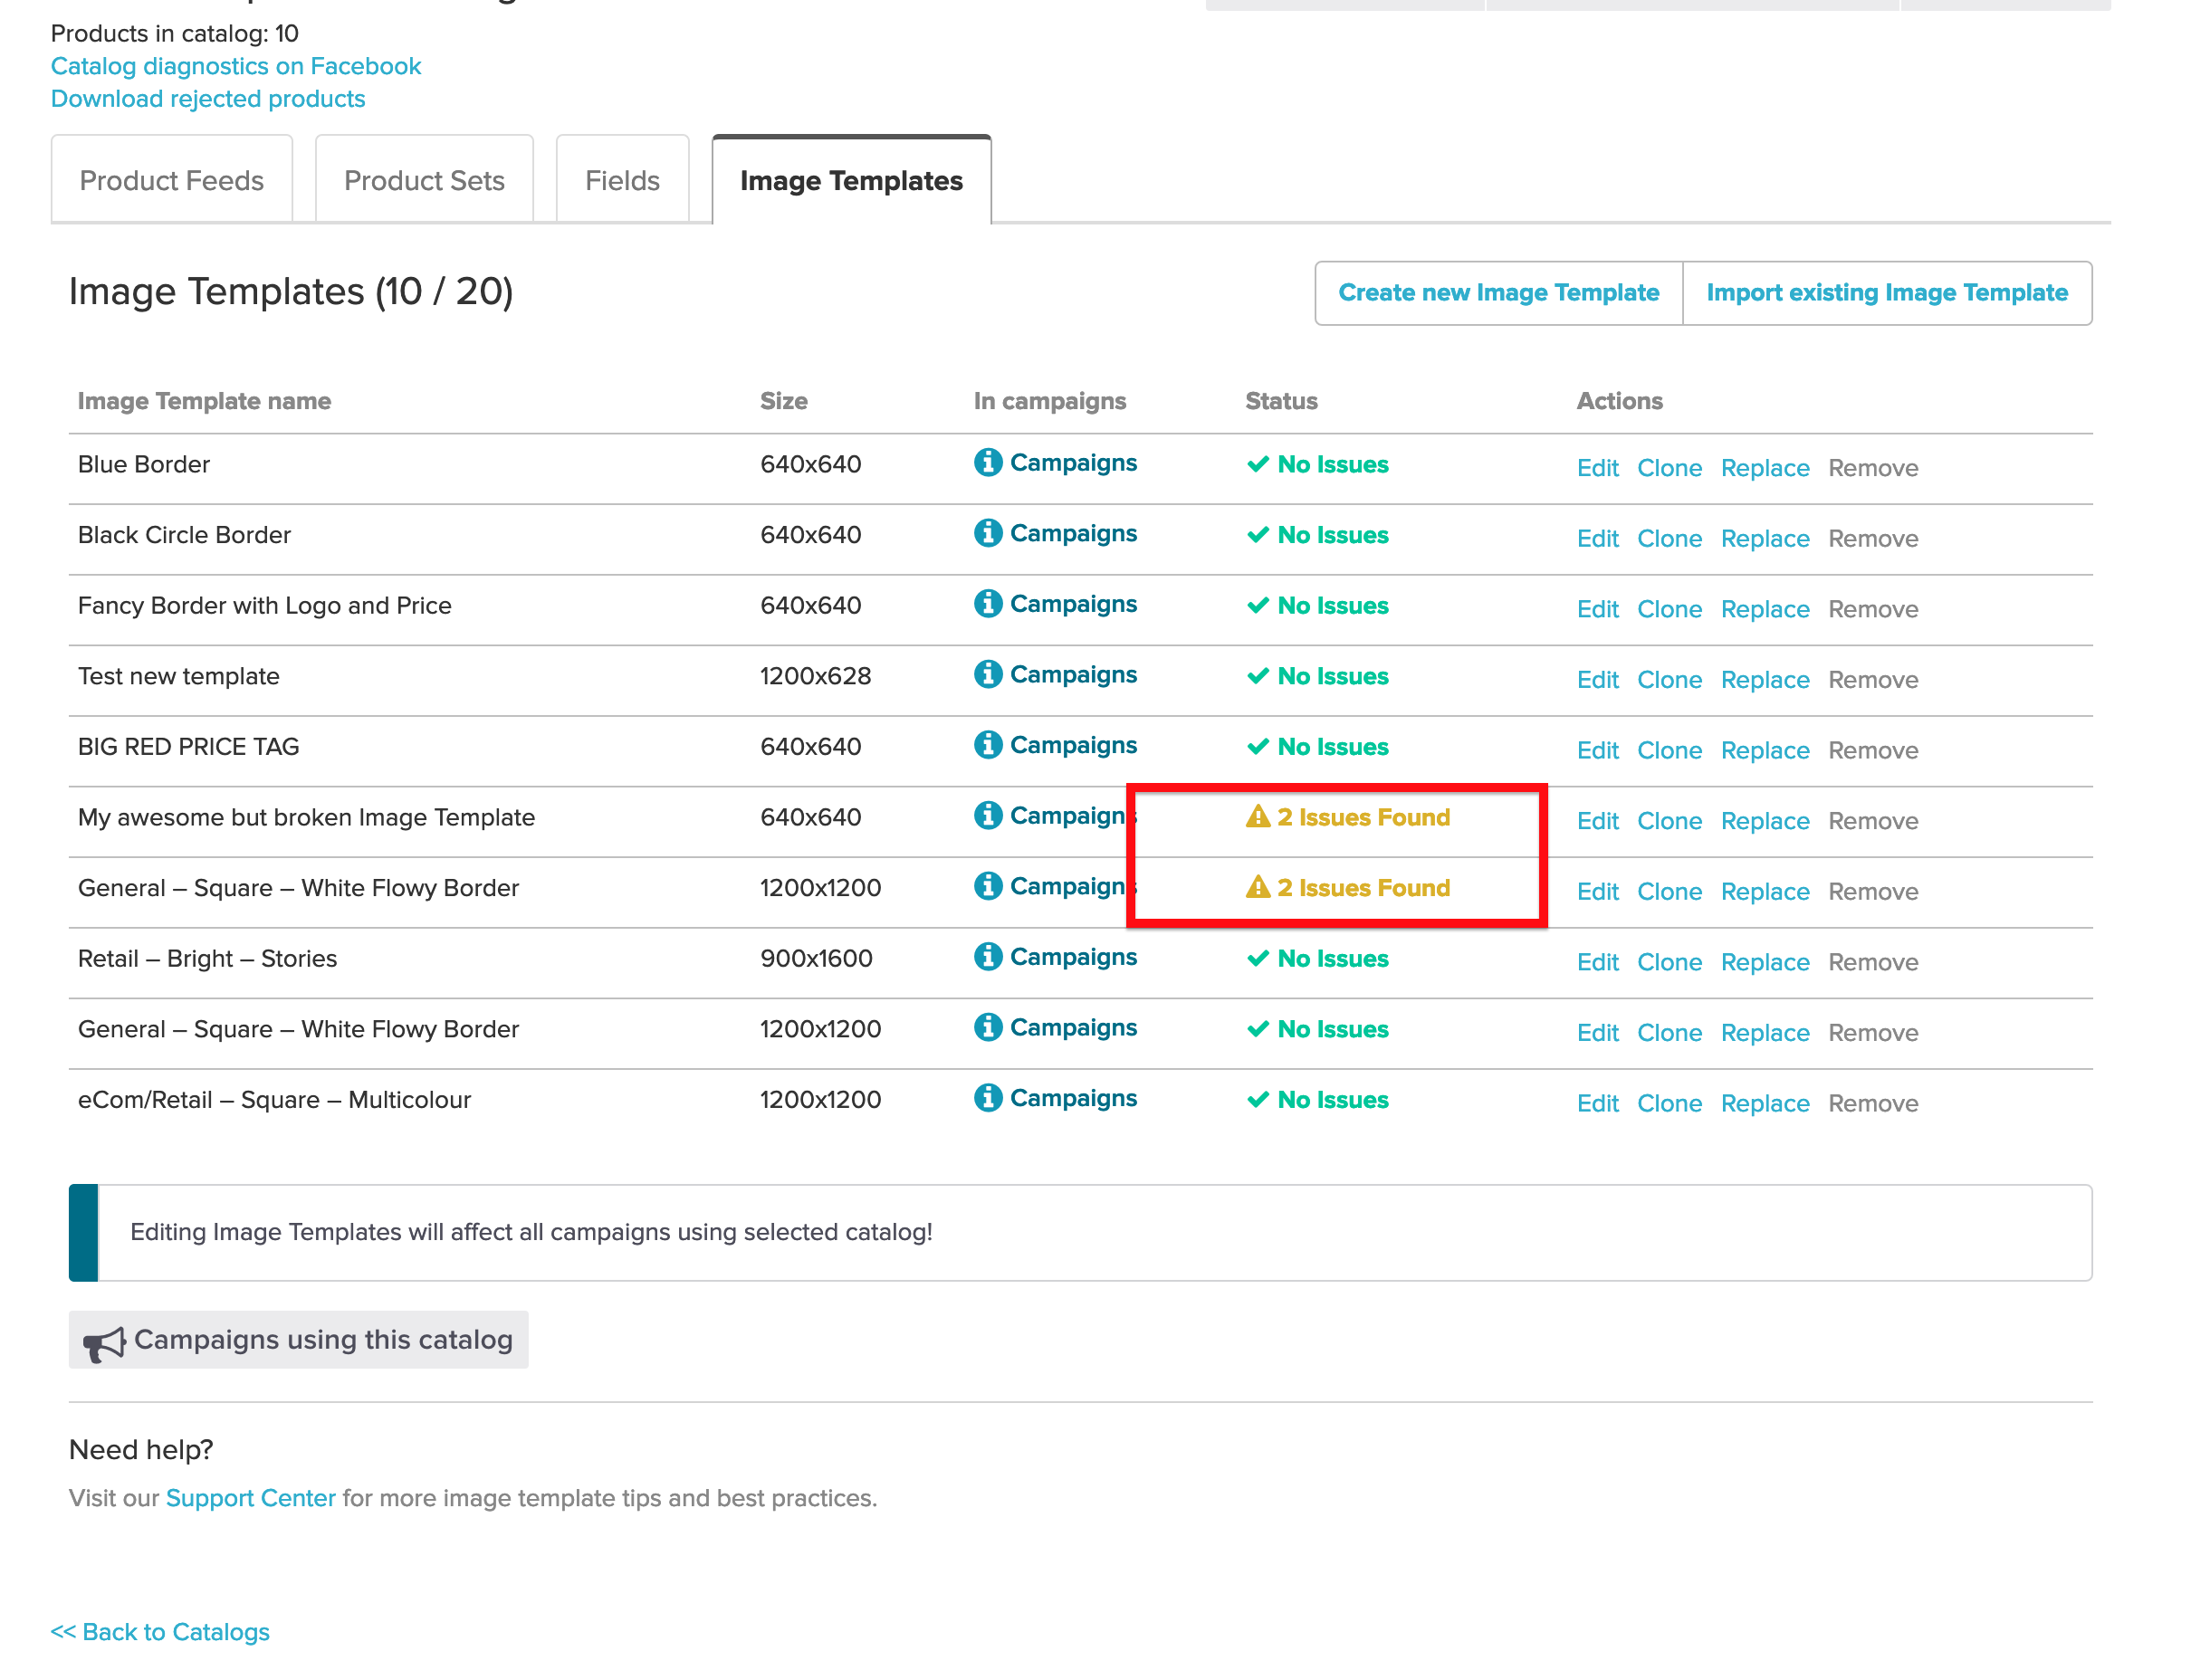Viewport: 2191px width, 1680px height.
Task: Click checkmark icon in Retail Bright Stories status
Action: point(1257,958)
